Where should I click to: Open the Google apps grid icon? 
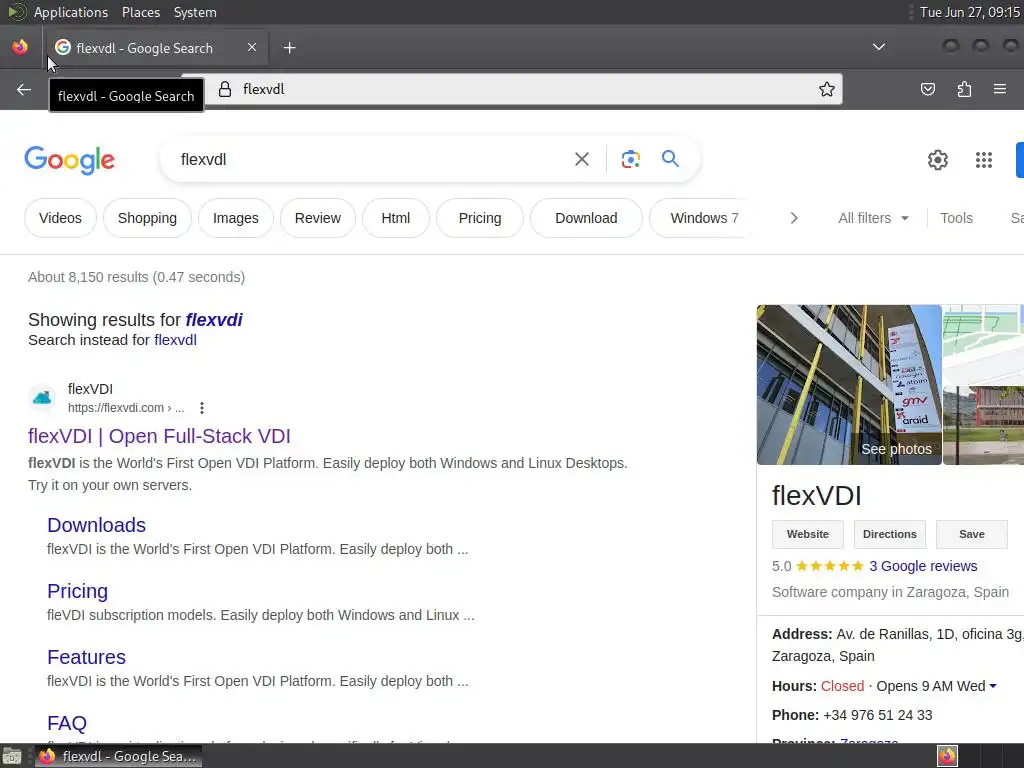[x=984, y=160]
